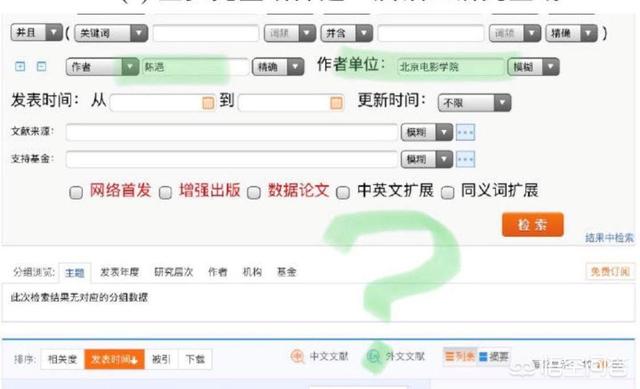Click the orange 检索 search button

(533, 225)
